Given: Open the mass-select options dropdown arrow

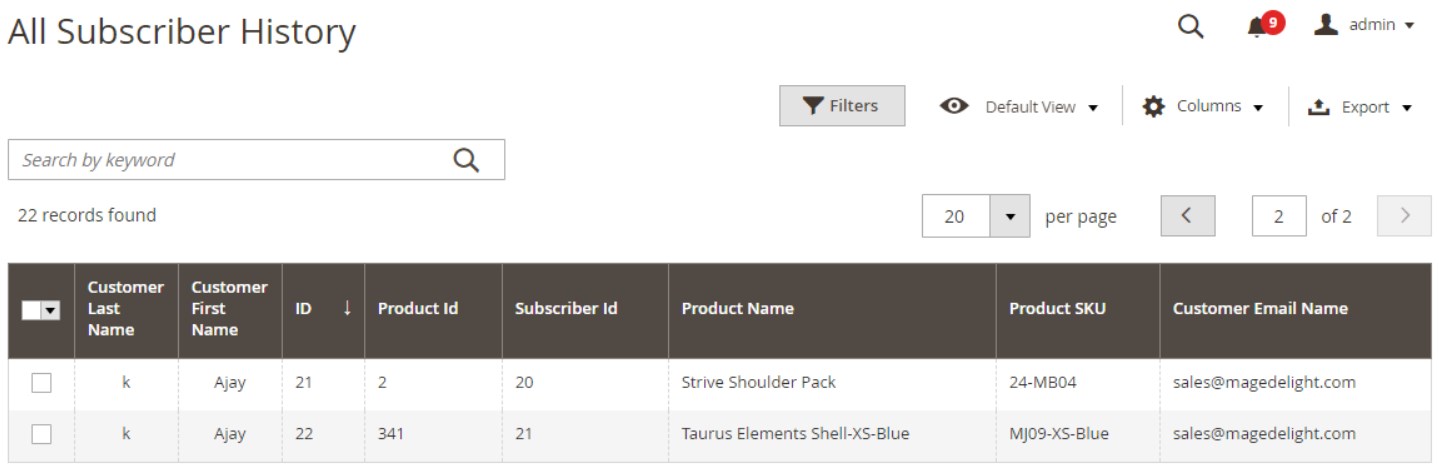Looking at the screenshot, I should tap(50, 311).
